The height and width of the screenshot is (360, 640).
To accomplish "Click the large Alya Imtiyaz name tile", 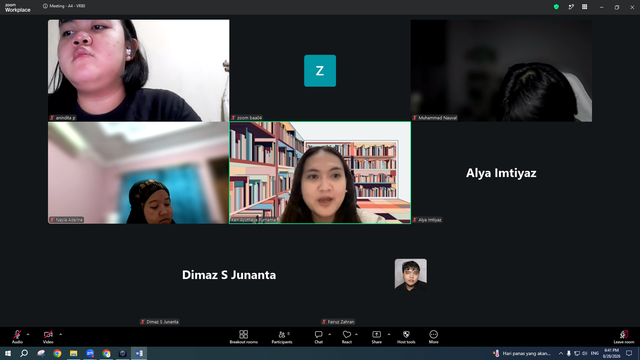I will pos(501,173).
